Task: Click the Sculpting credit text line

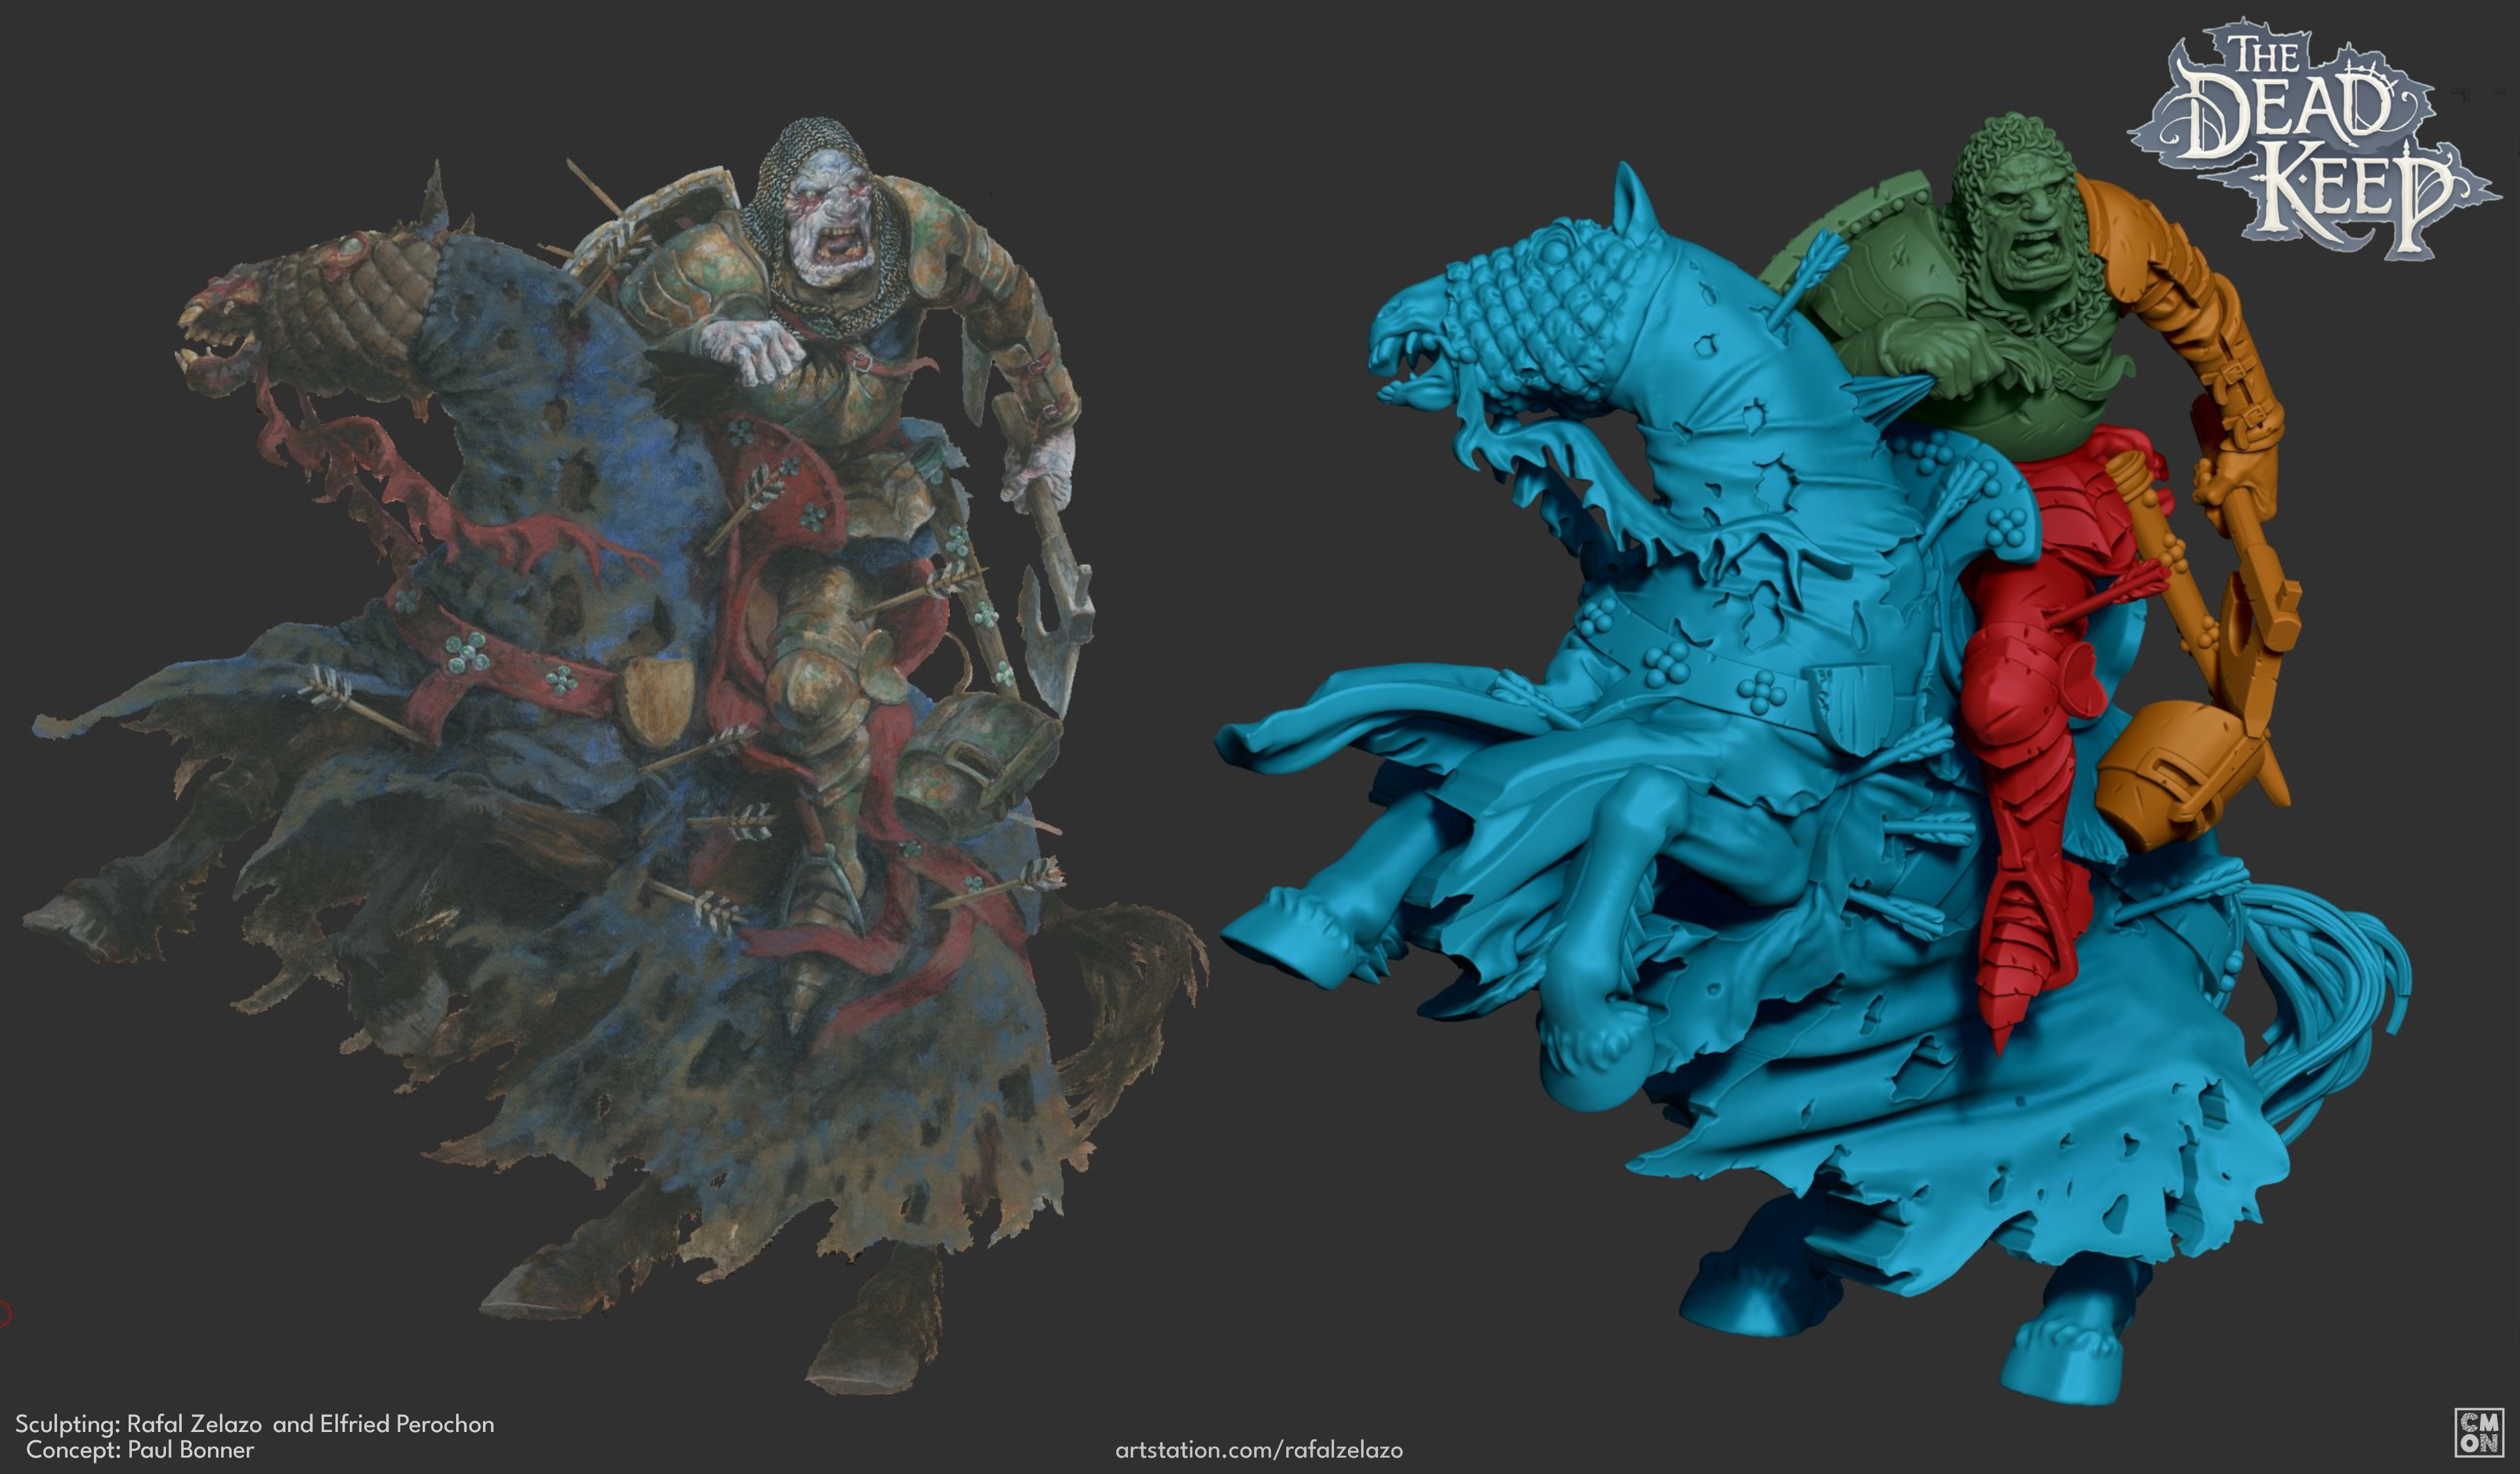Action: coord(254,1423)
